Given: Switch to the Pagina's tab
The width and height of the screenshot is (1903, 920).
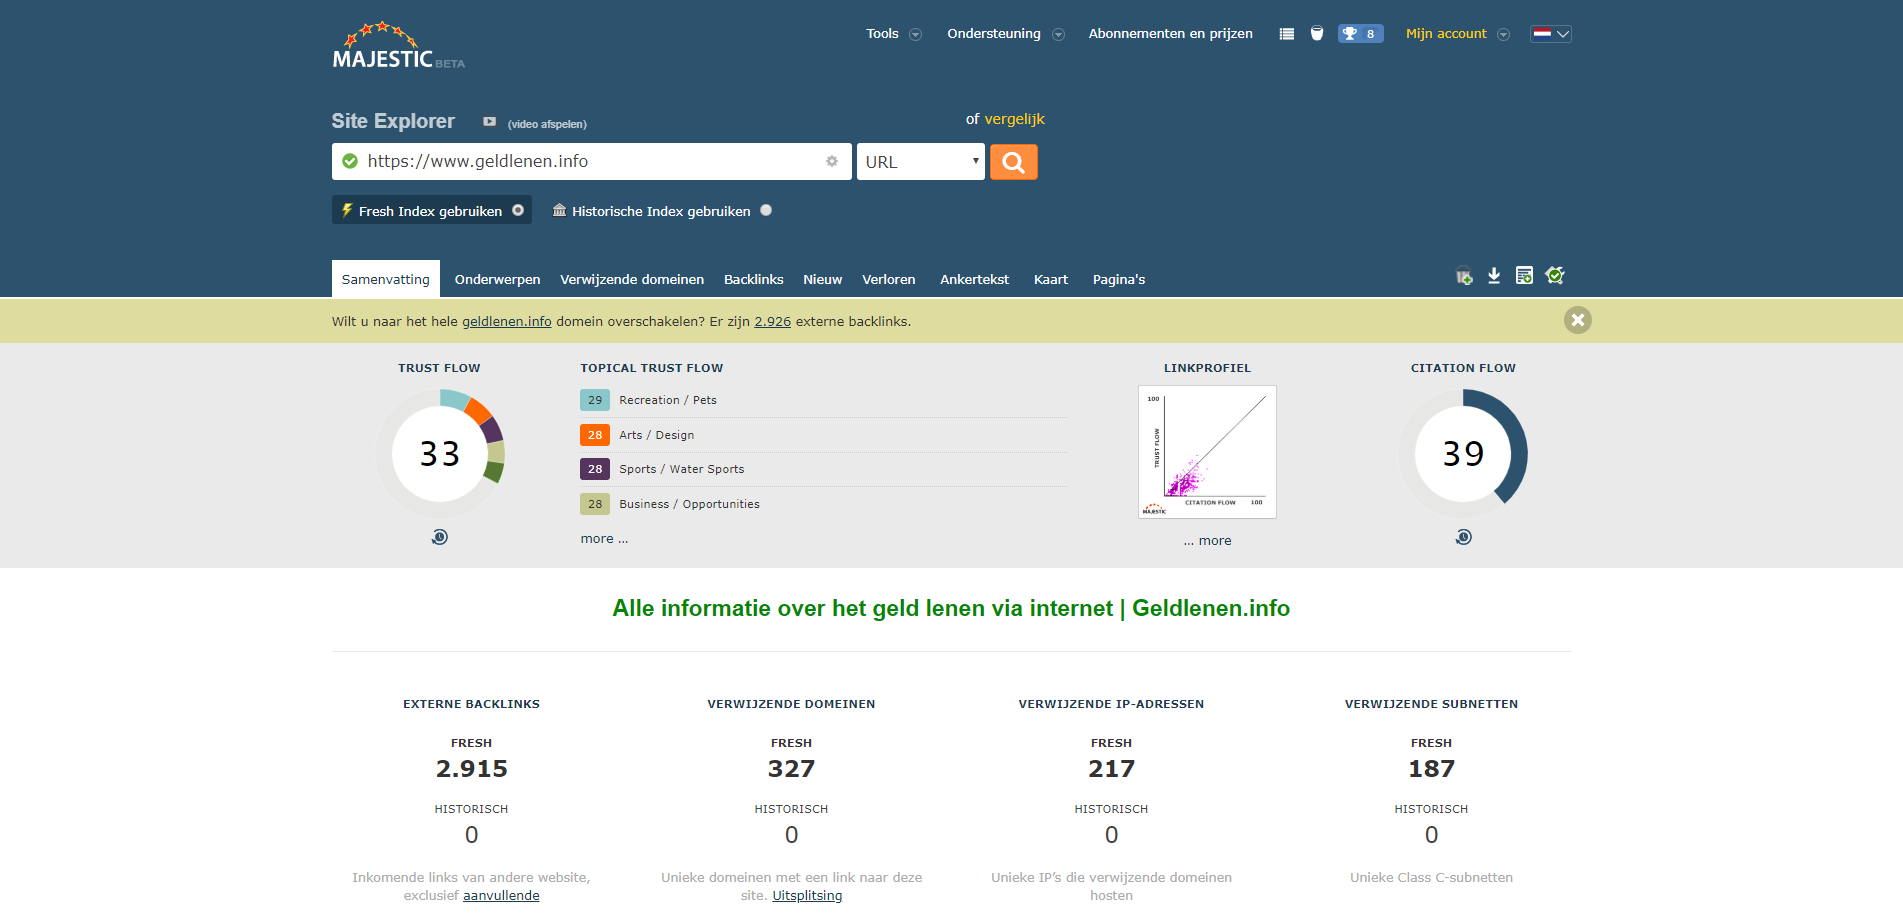Looking at the screenshot, I should tap(1119, 279).
